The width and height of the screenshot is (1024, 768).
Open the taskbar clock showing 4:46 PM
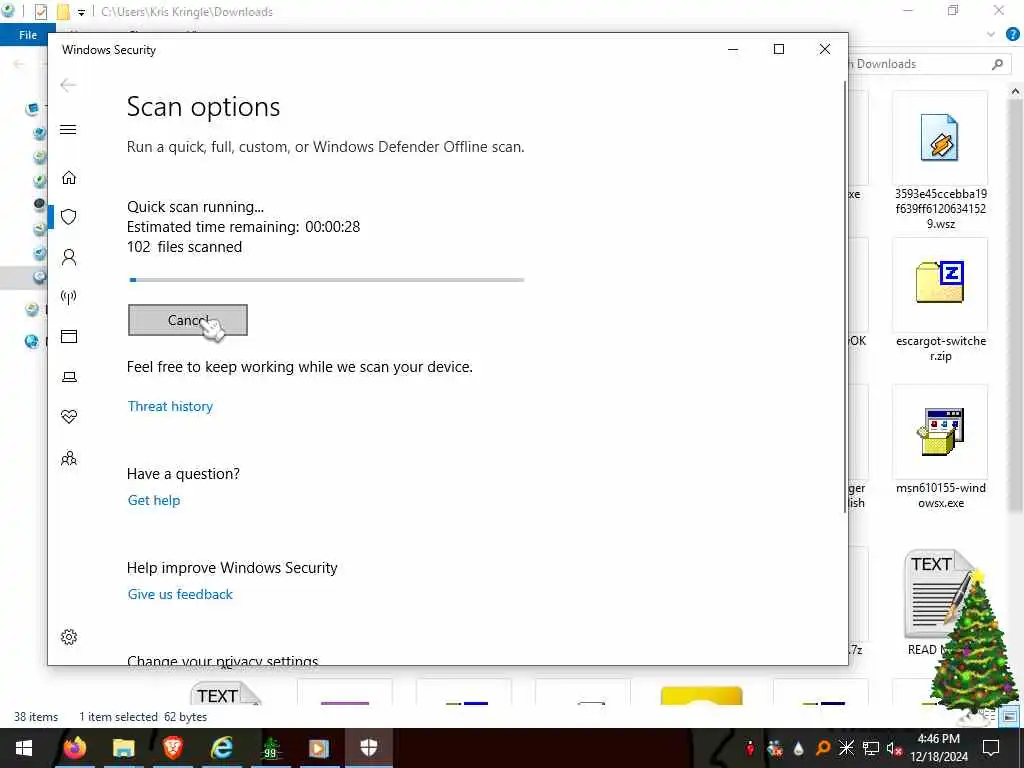click(938, 748)
